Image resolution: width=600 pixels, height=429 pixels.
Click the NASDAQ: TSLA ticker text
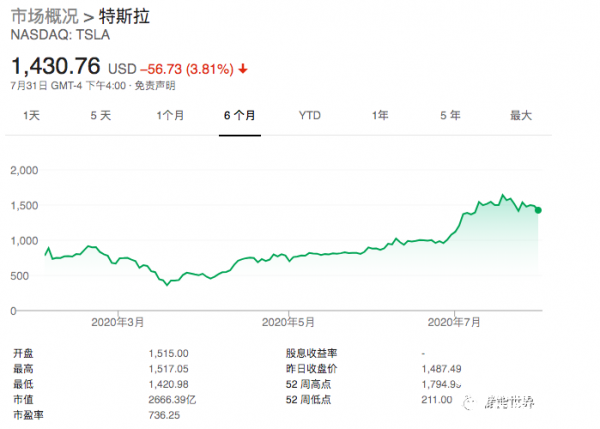[60, 35]
